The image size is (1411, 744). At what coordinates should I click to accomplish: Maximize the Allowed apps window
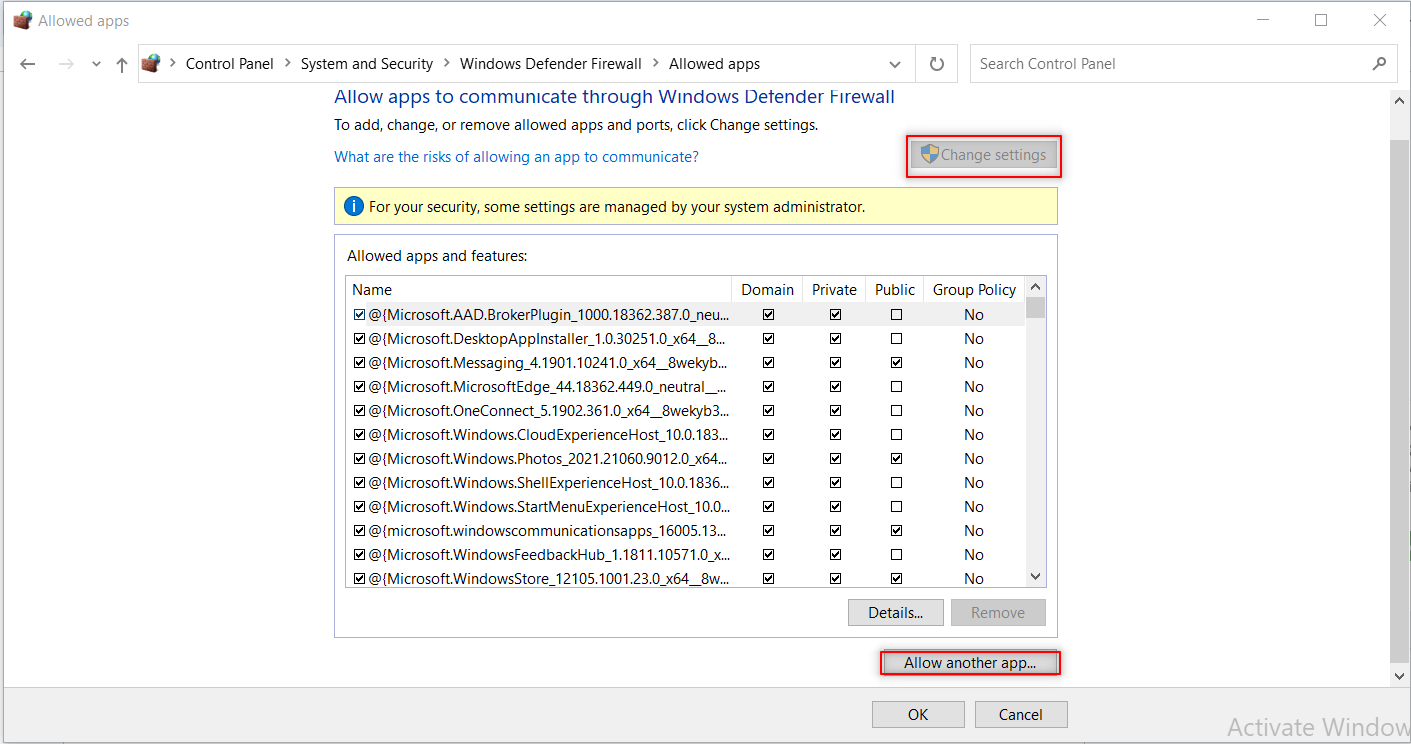point(1321,20)
